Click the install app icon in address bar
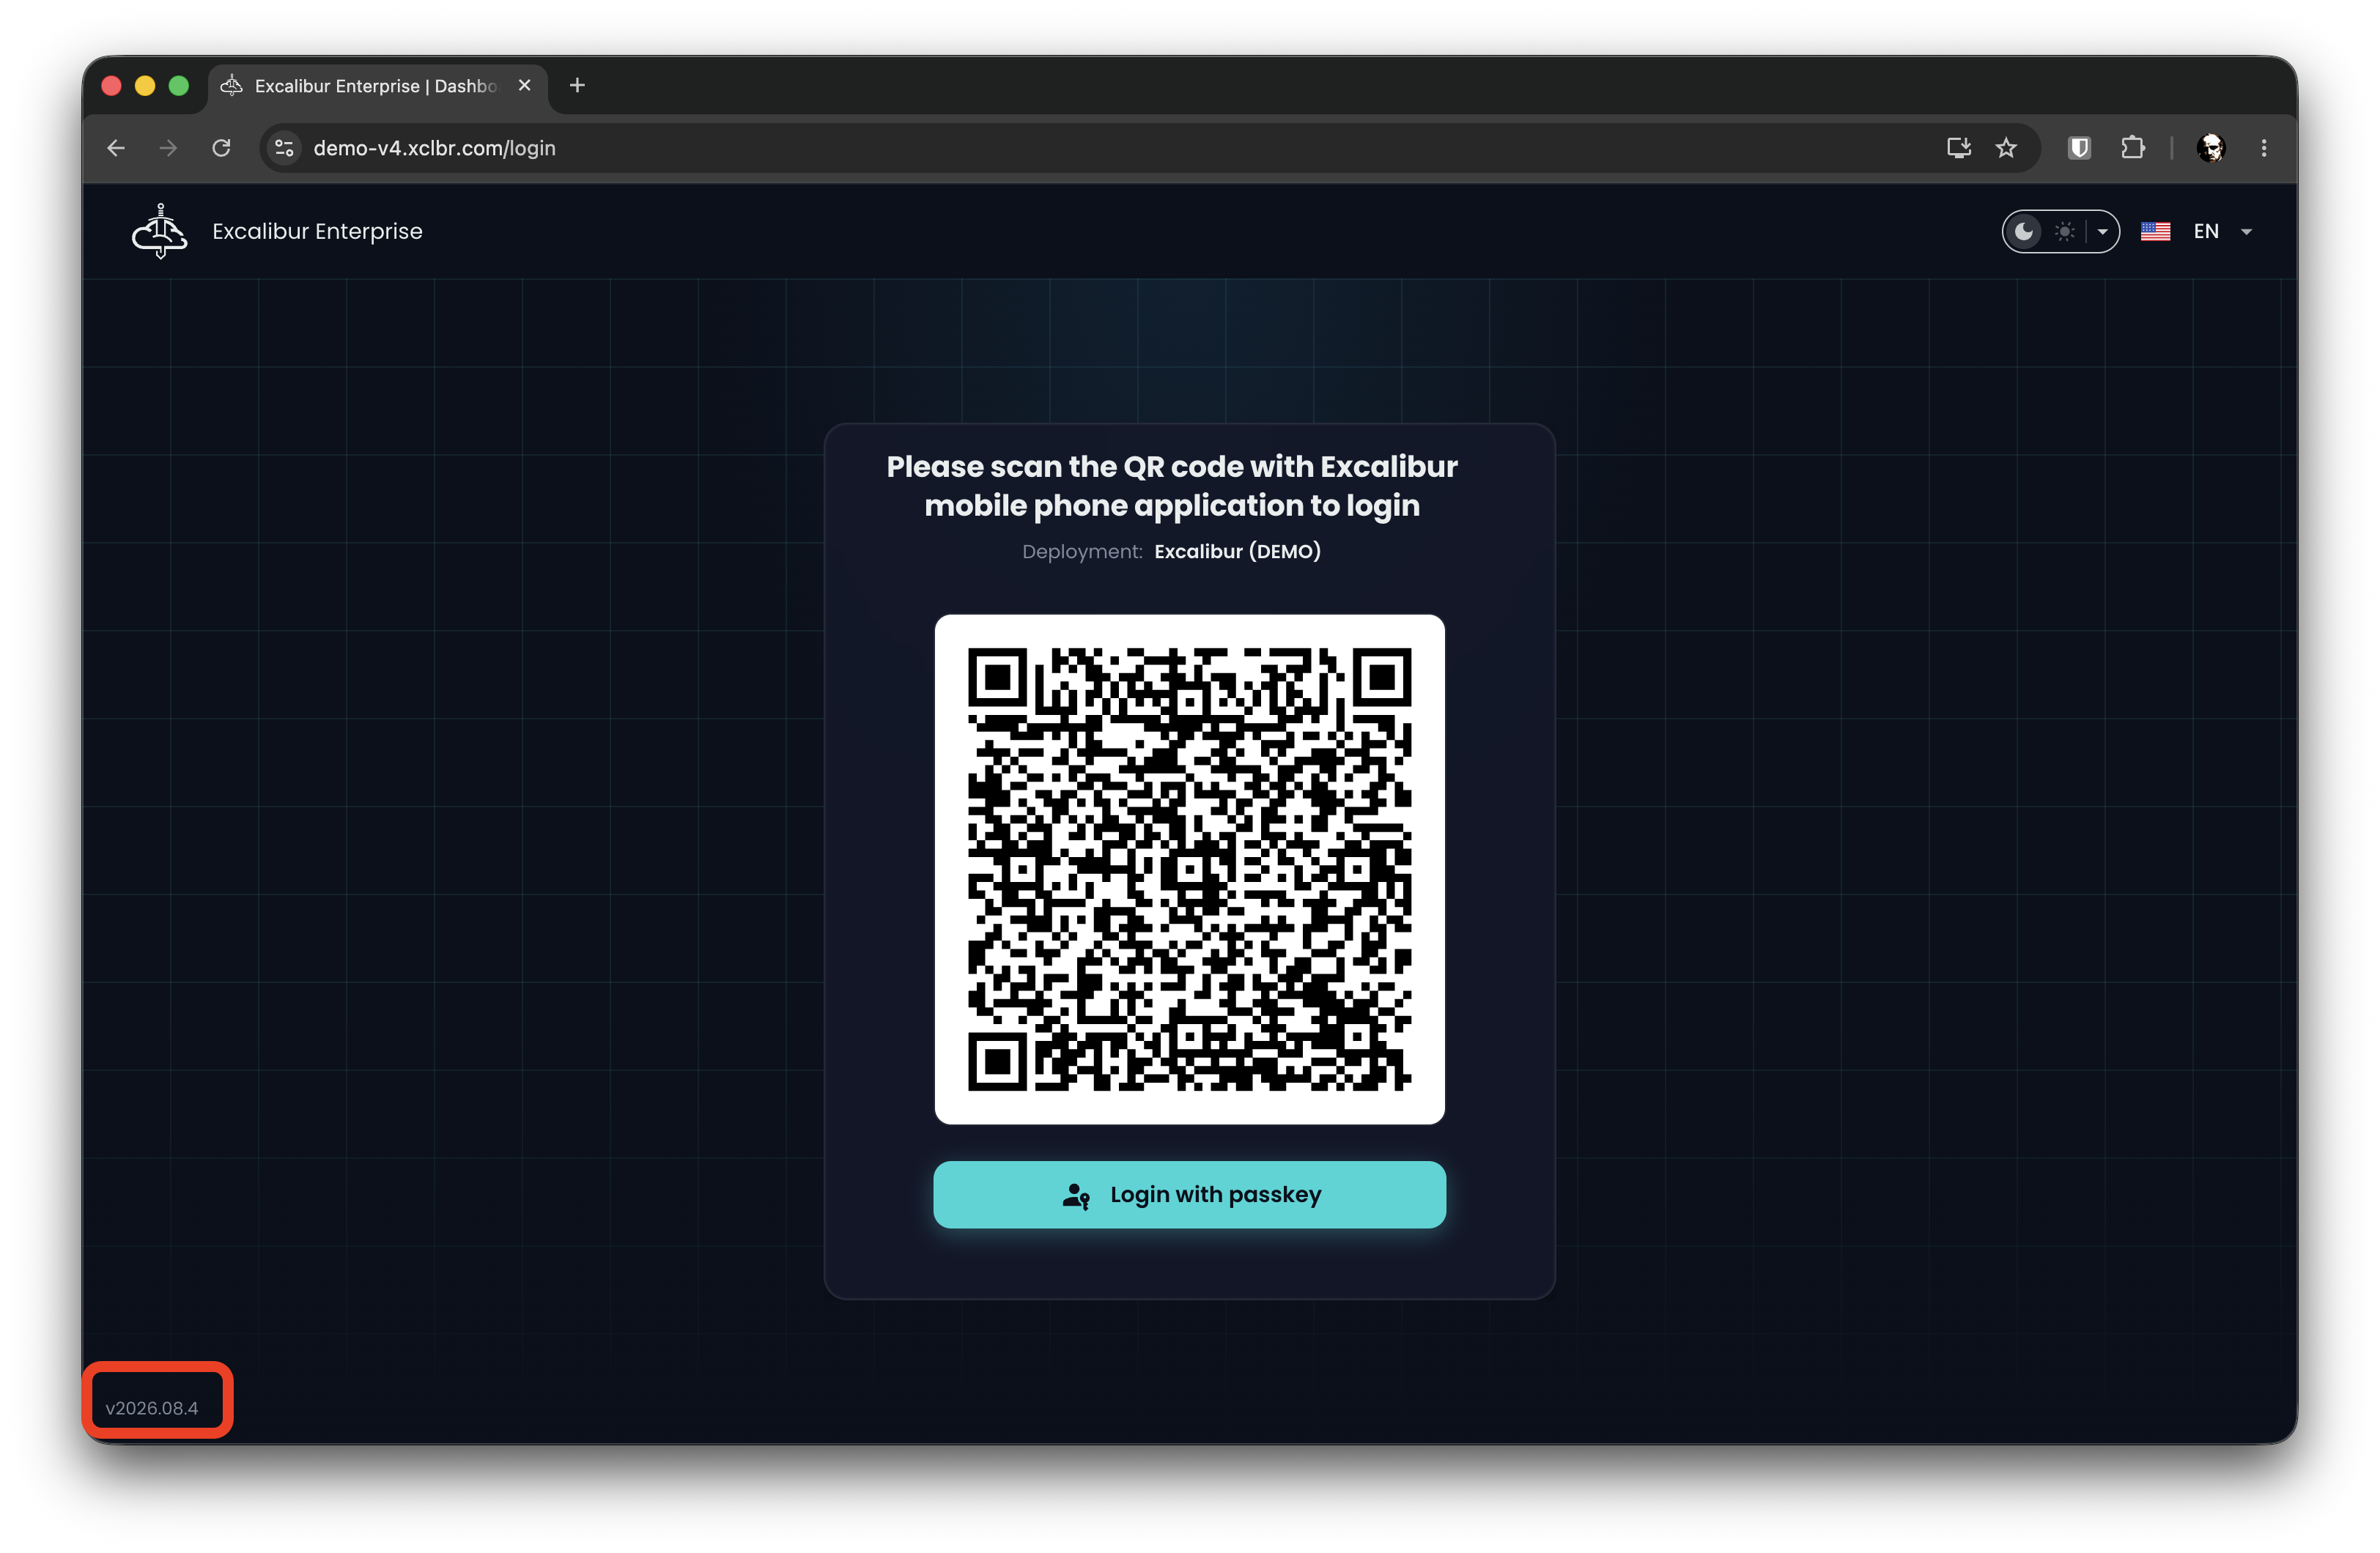This screenshot has width=2380, height=1553. pos(1958,148)
